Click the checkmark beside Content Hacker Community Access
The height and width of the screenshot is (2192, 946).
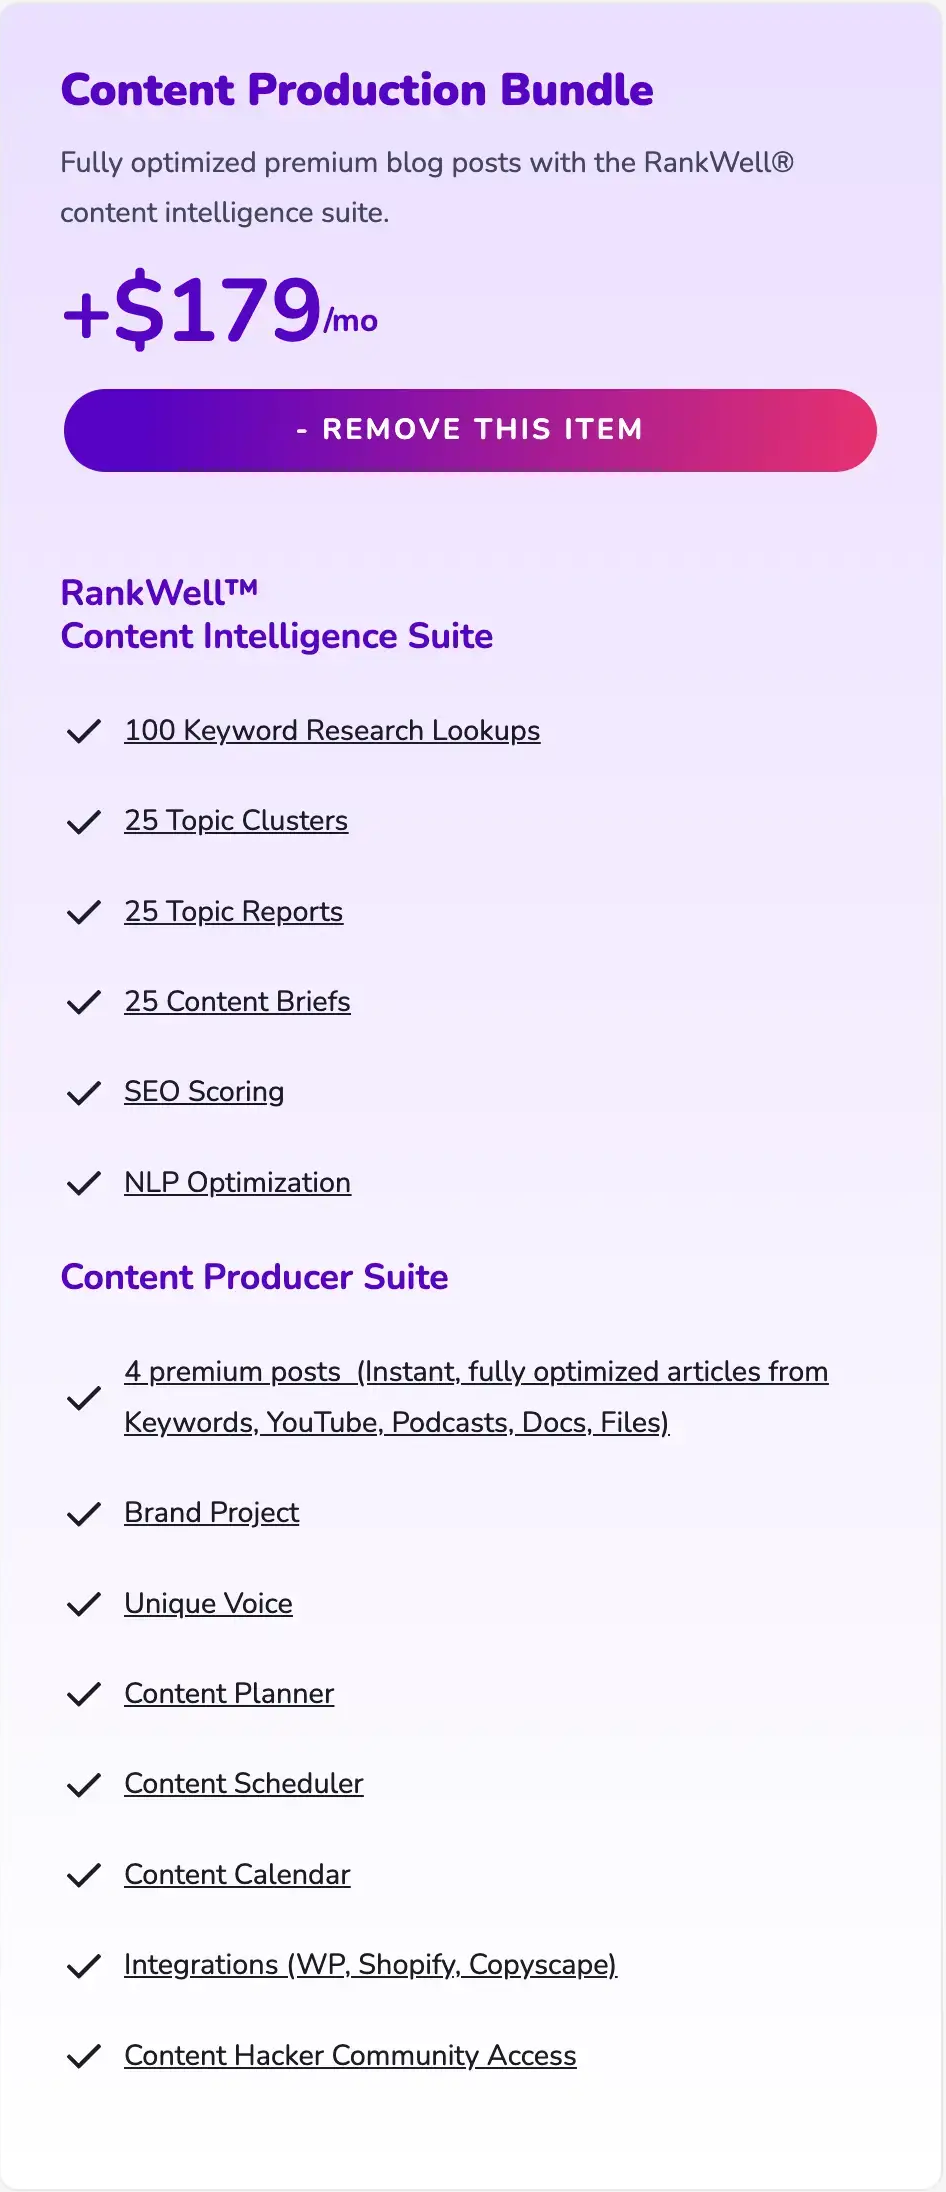(x=83, y=2057)
